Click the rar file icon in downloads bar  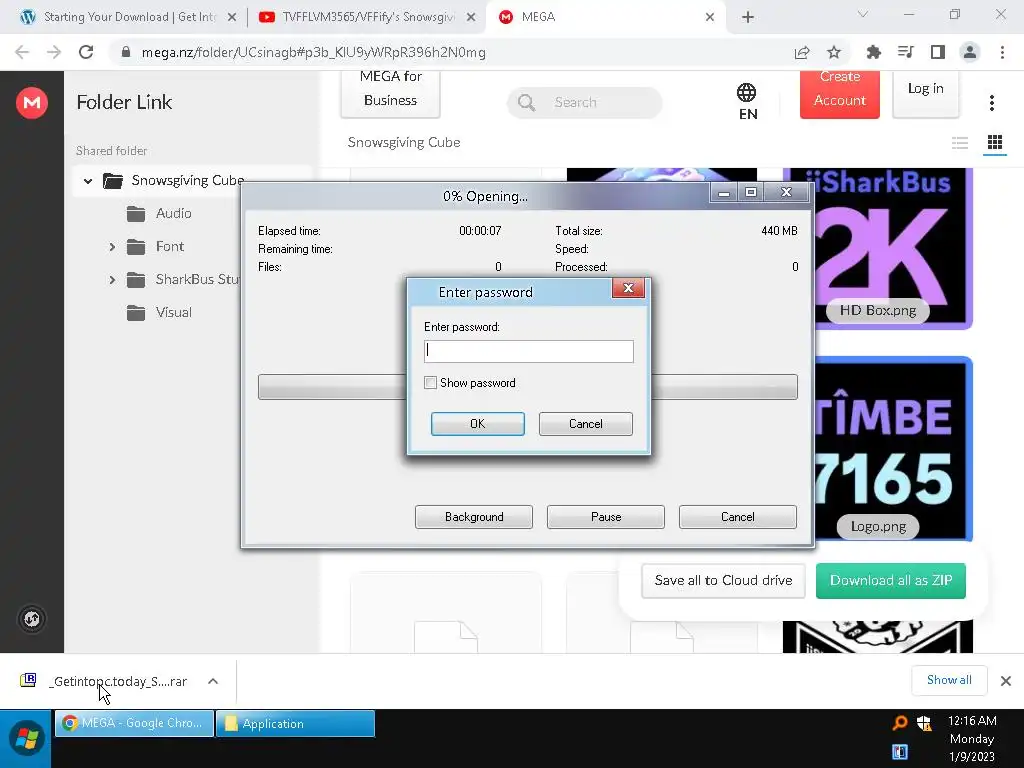[28, 680]
